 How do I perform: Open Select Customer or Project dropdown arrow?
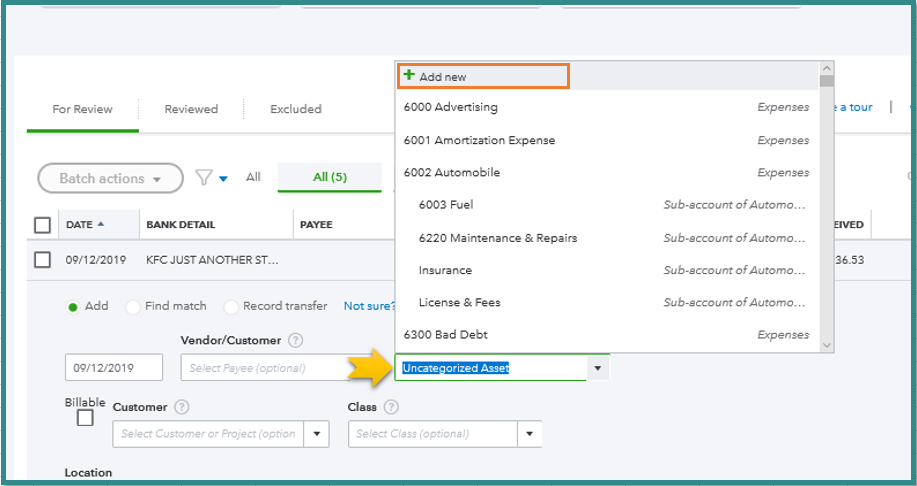coord(316,434)
